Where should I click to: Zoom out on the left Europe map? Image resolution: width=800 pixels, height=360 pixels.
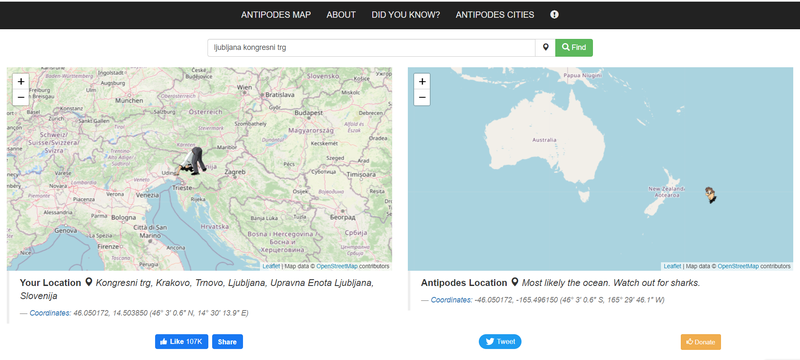(21, 97)
